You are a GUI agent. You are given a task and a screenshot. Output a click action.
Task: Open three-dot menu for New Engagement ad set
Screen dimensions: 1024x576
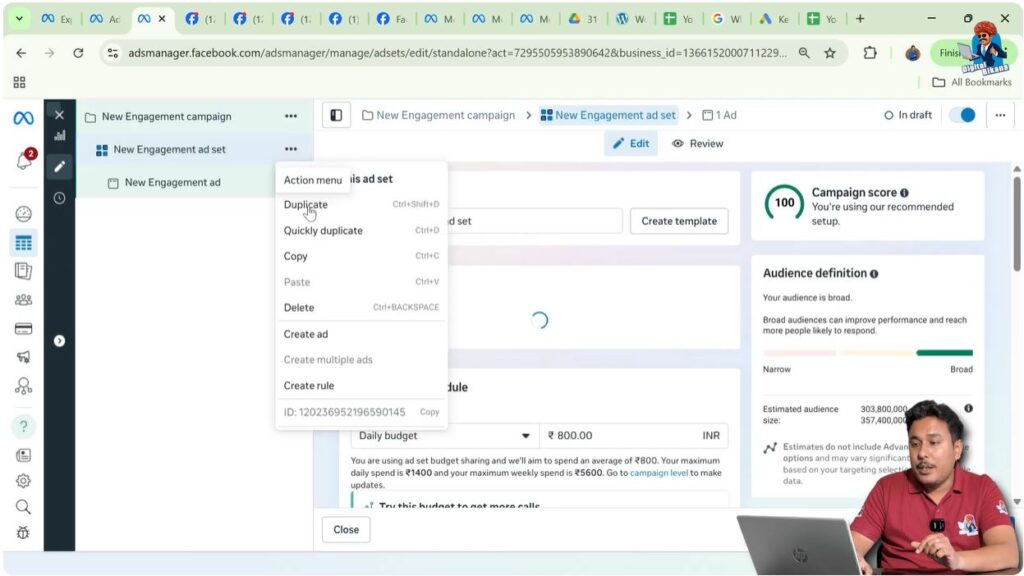point(291,150)
